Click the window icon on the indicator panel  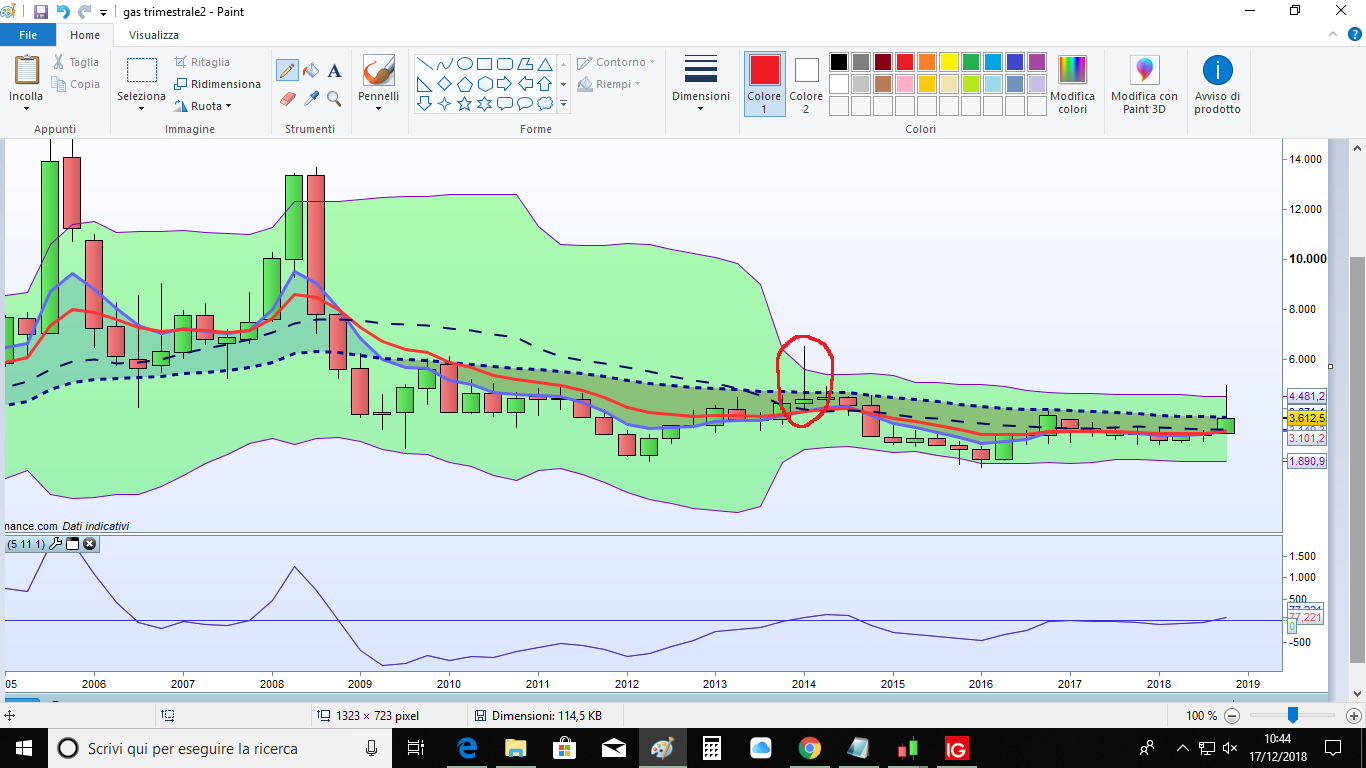click(x=73, y=544)
